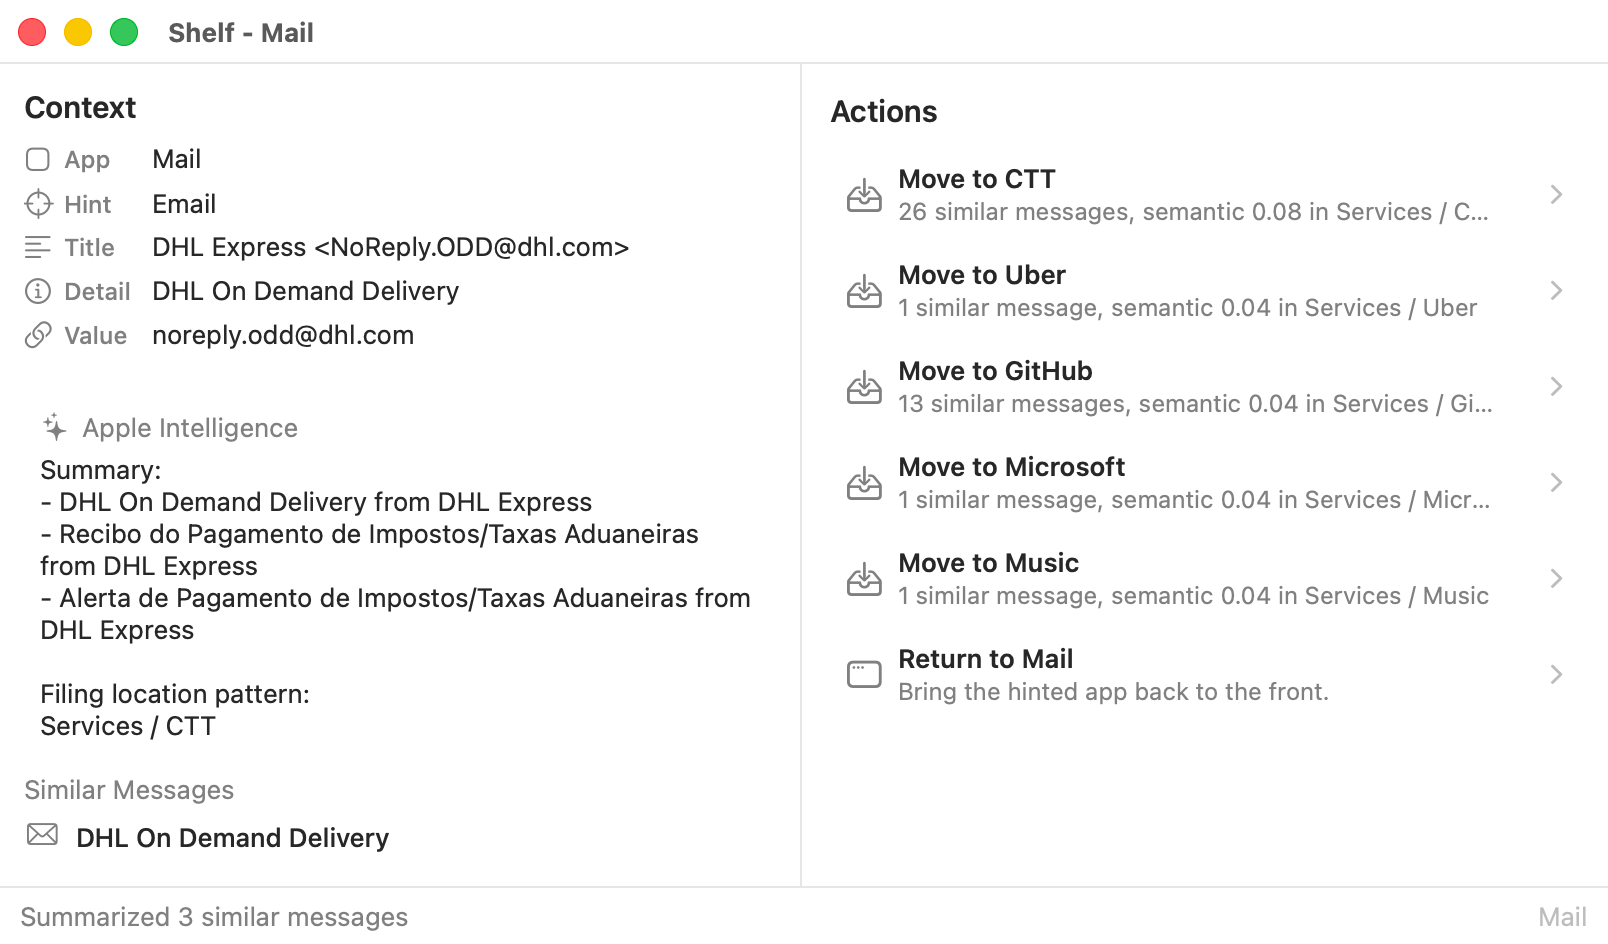
Task: Minimize the Shelf window with yellow button
Action: (78, 33)
